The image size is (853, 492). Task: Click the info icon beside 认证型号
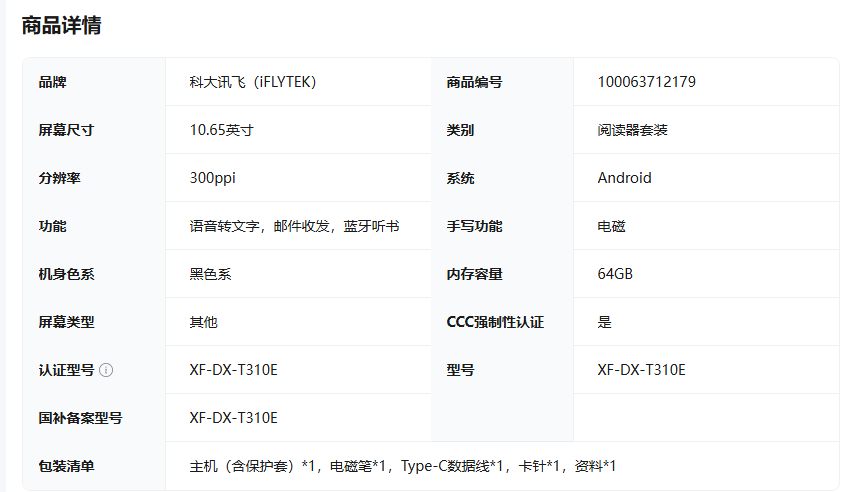point(106,370)
